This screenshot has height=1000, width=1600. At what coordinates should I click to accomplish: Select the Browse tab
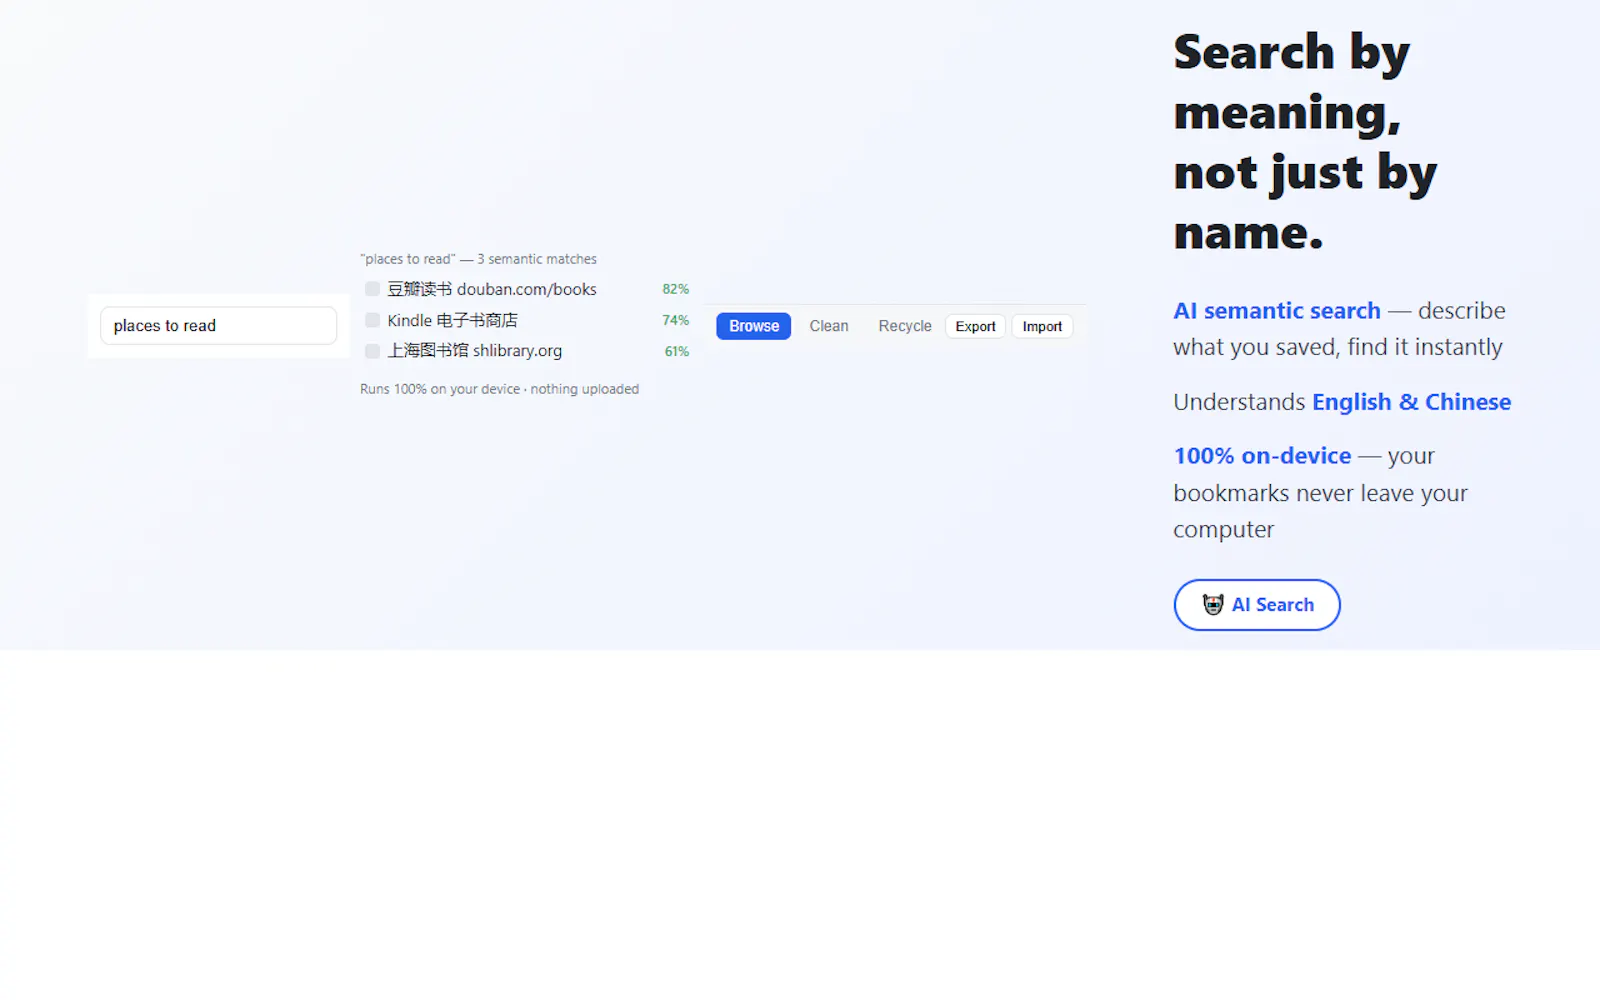click(x=753, y=326)
